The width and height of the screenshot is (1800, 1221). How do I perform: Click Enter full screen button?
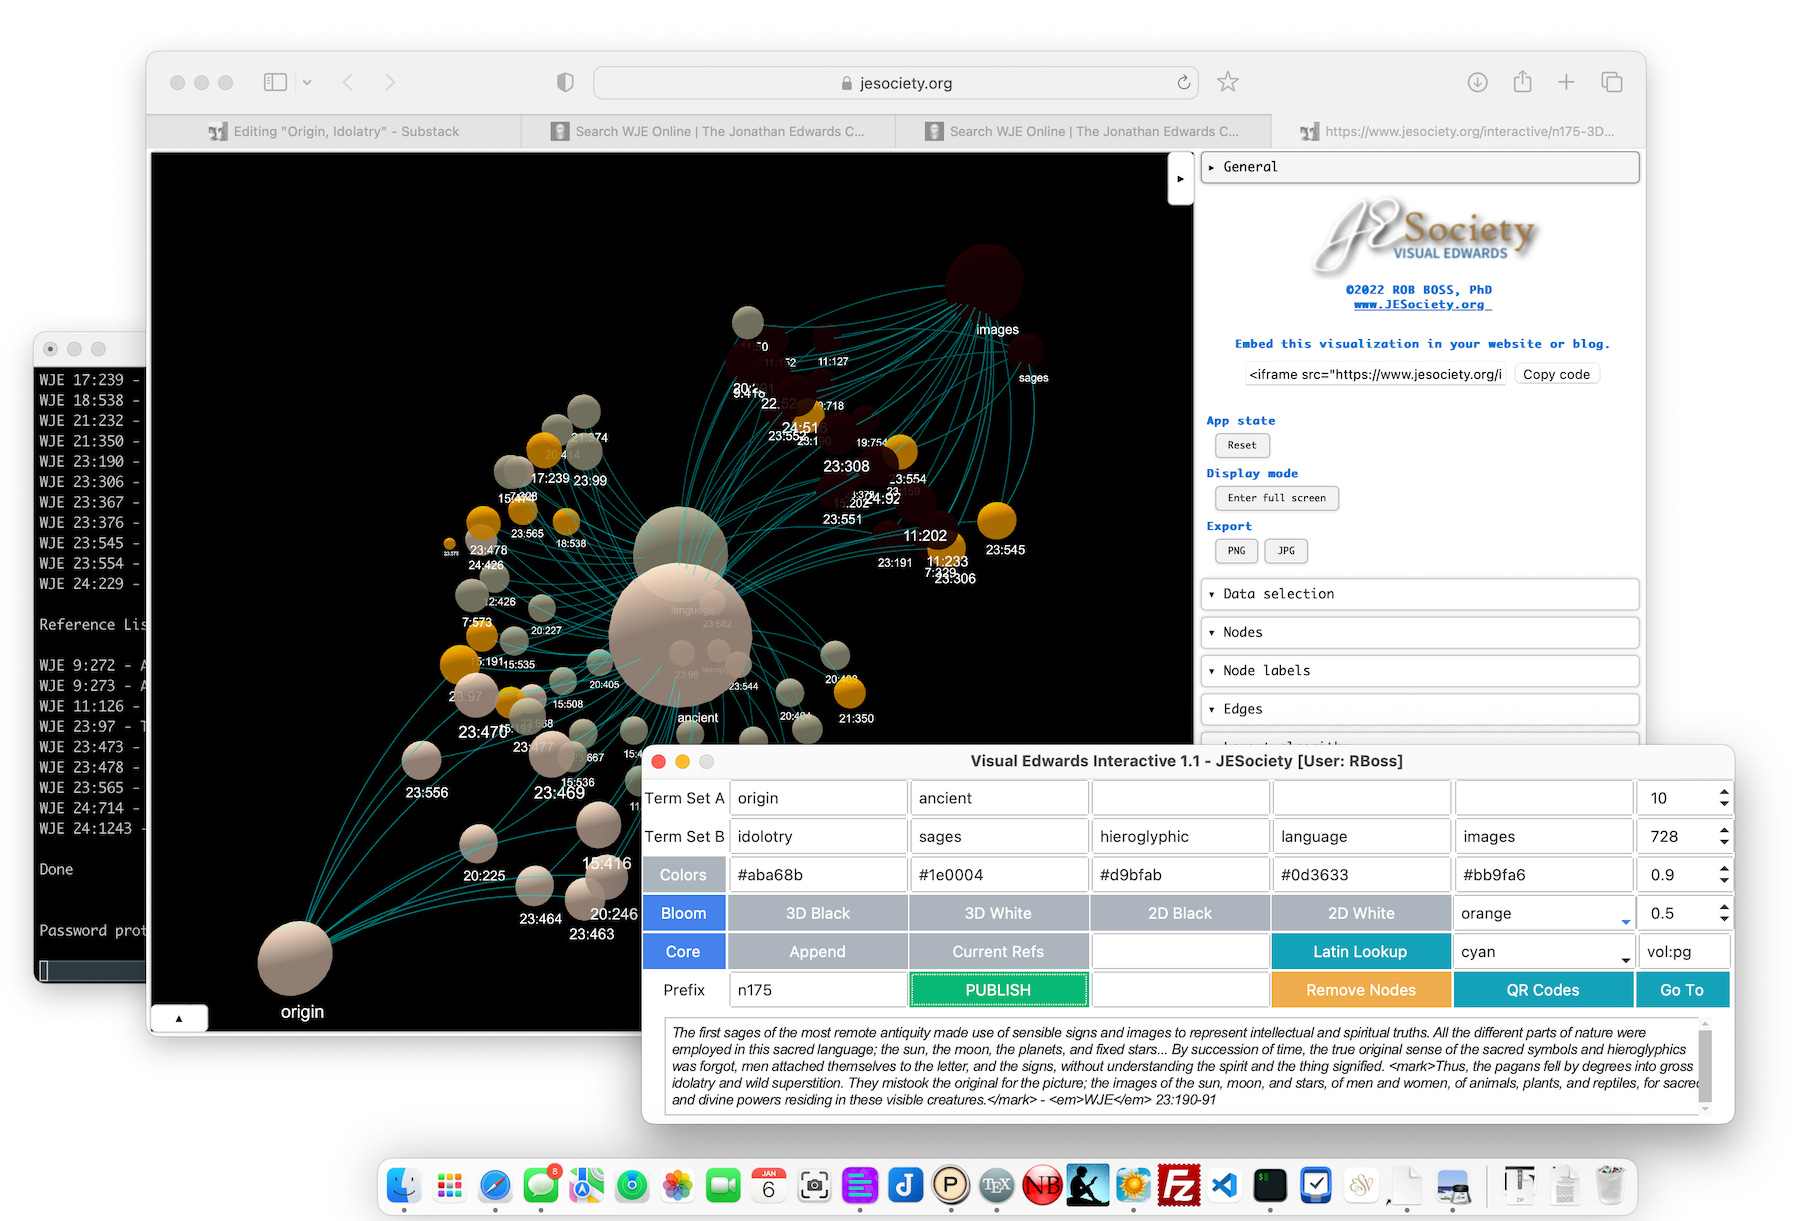[x=1276, y=498]
